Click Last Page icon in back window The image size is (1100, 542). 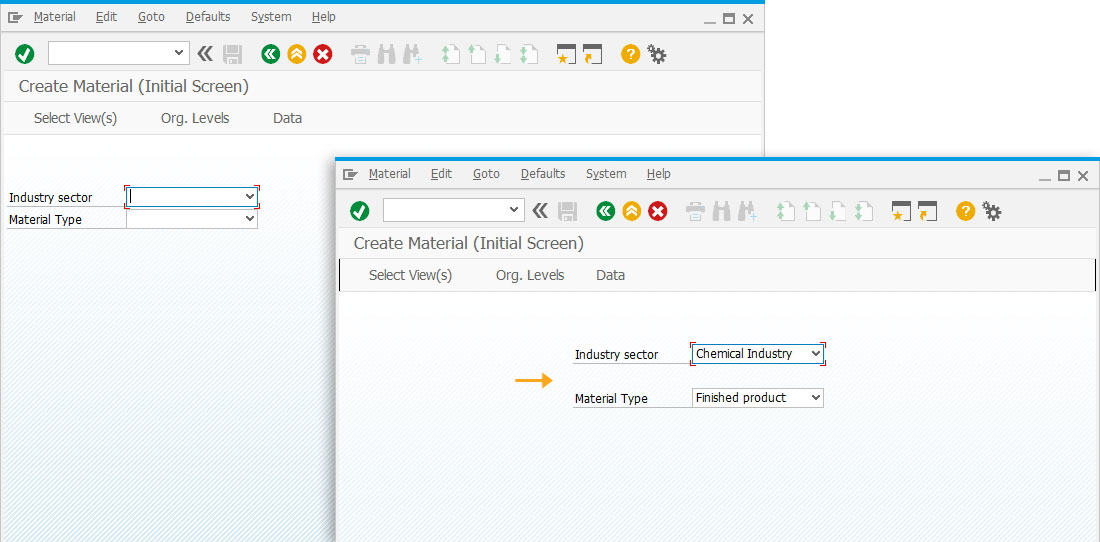[x=529, y=55]
